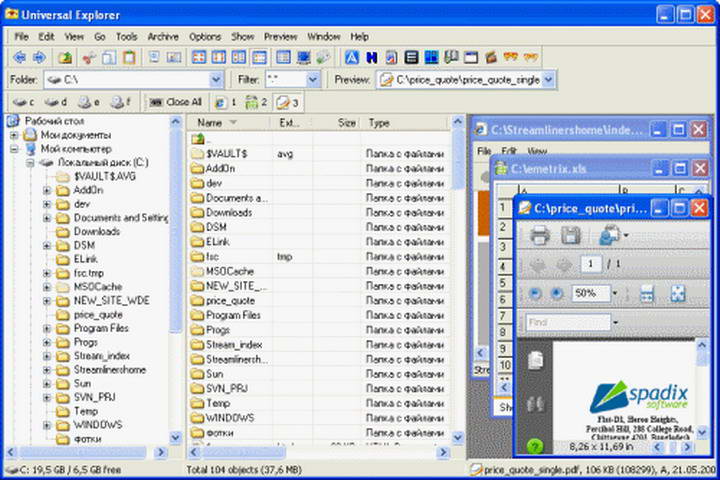Screen dimensions: 720x480
Task: Click the black list-view toolbar icon
Action: [x=411, y=57]
